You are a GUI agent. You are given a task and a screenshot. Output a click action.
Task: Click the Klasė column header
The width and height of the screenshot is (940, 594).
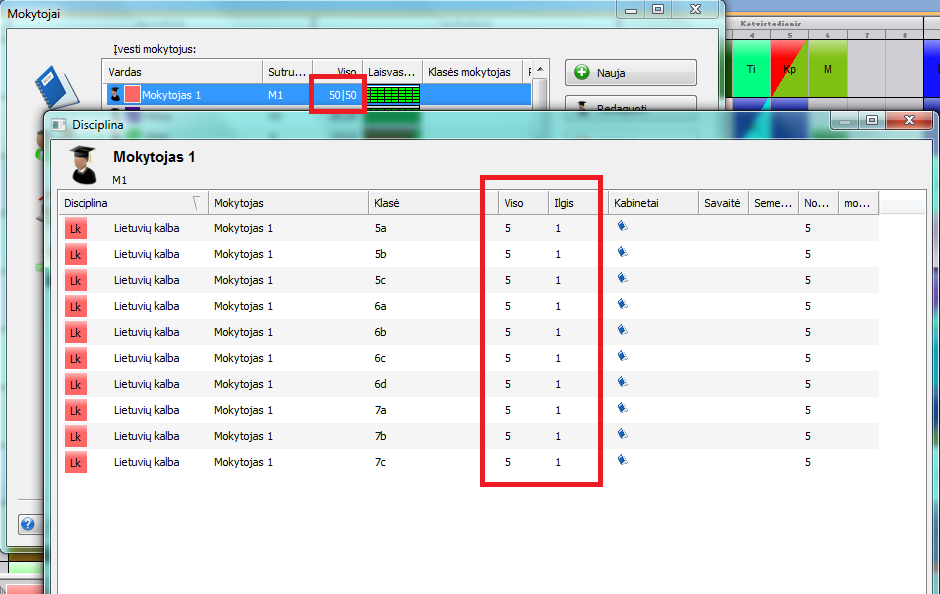click(x=430, y=203)
